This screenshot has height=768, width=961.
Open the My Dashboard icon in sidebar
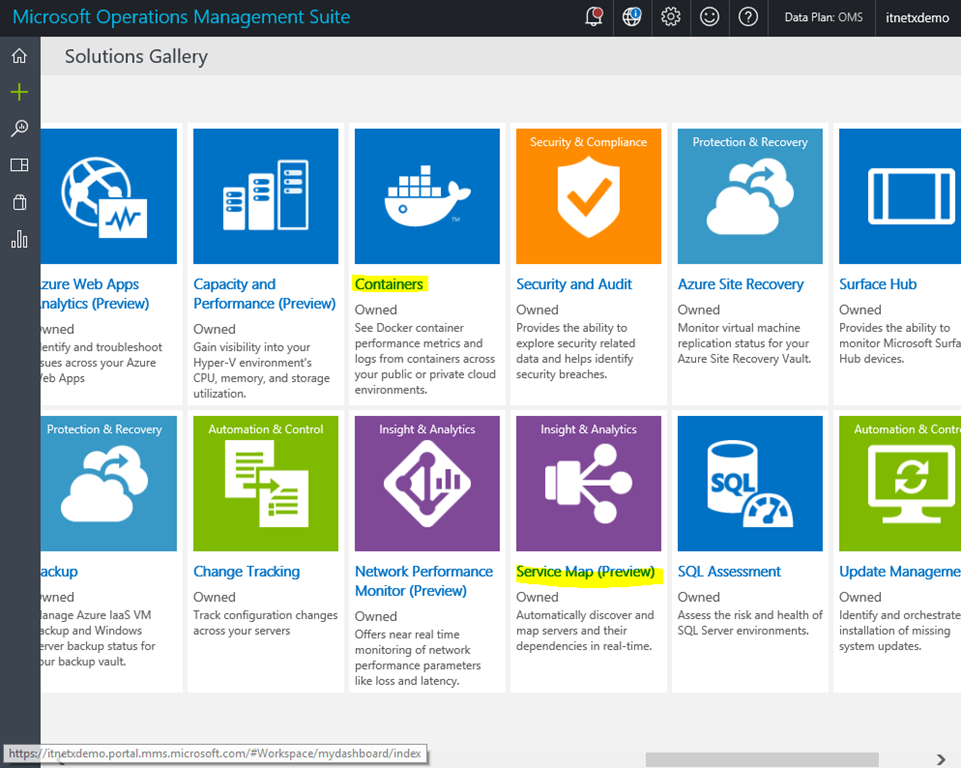point(19,165)
